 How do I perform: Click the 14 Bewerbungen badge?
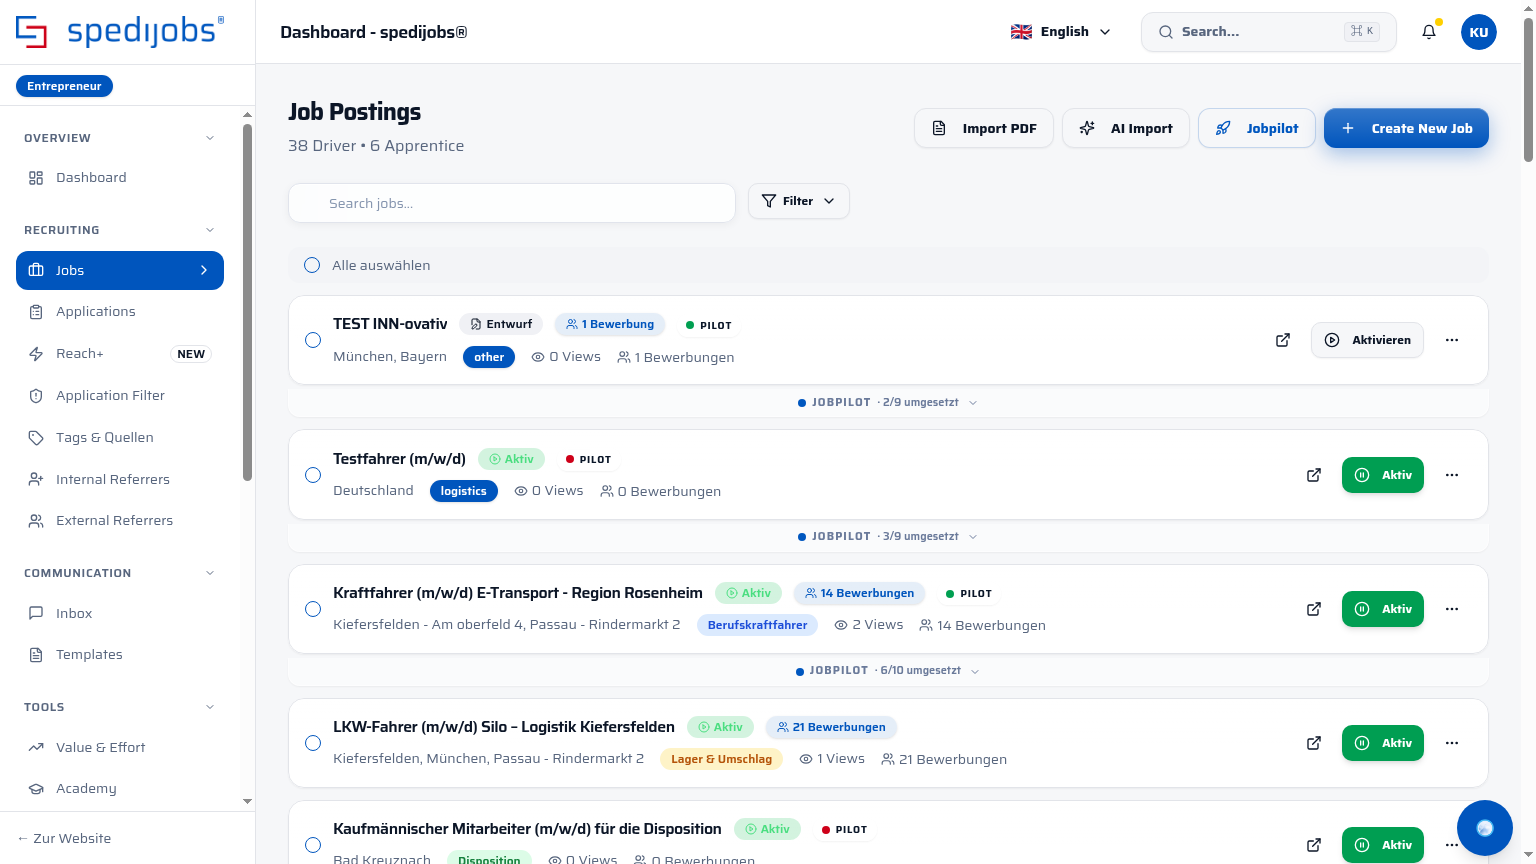click(860, 593)
